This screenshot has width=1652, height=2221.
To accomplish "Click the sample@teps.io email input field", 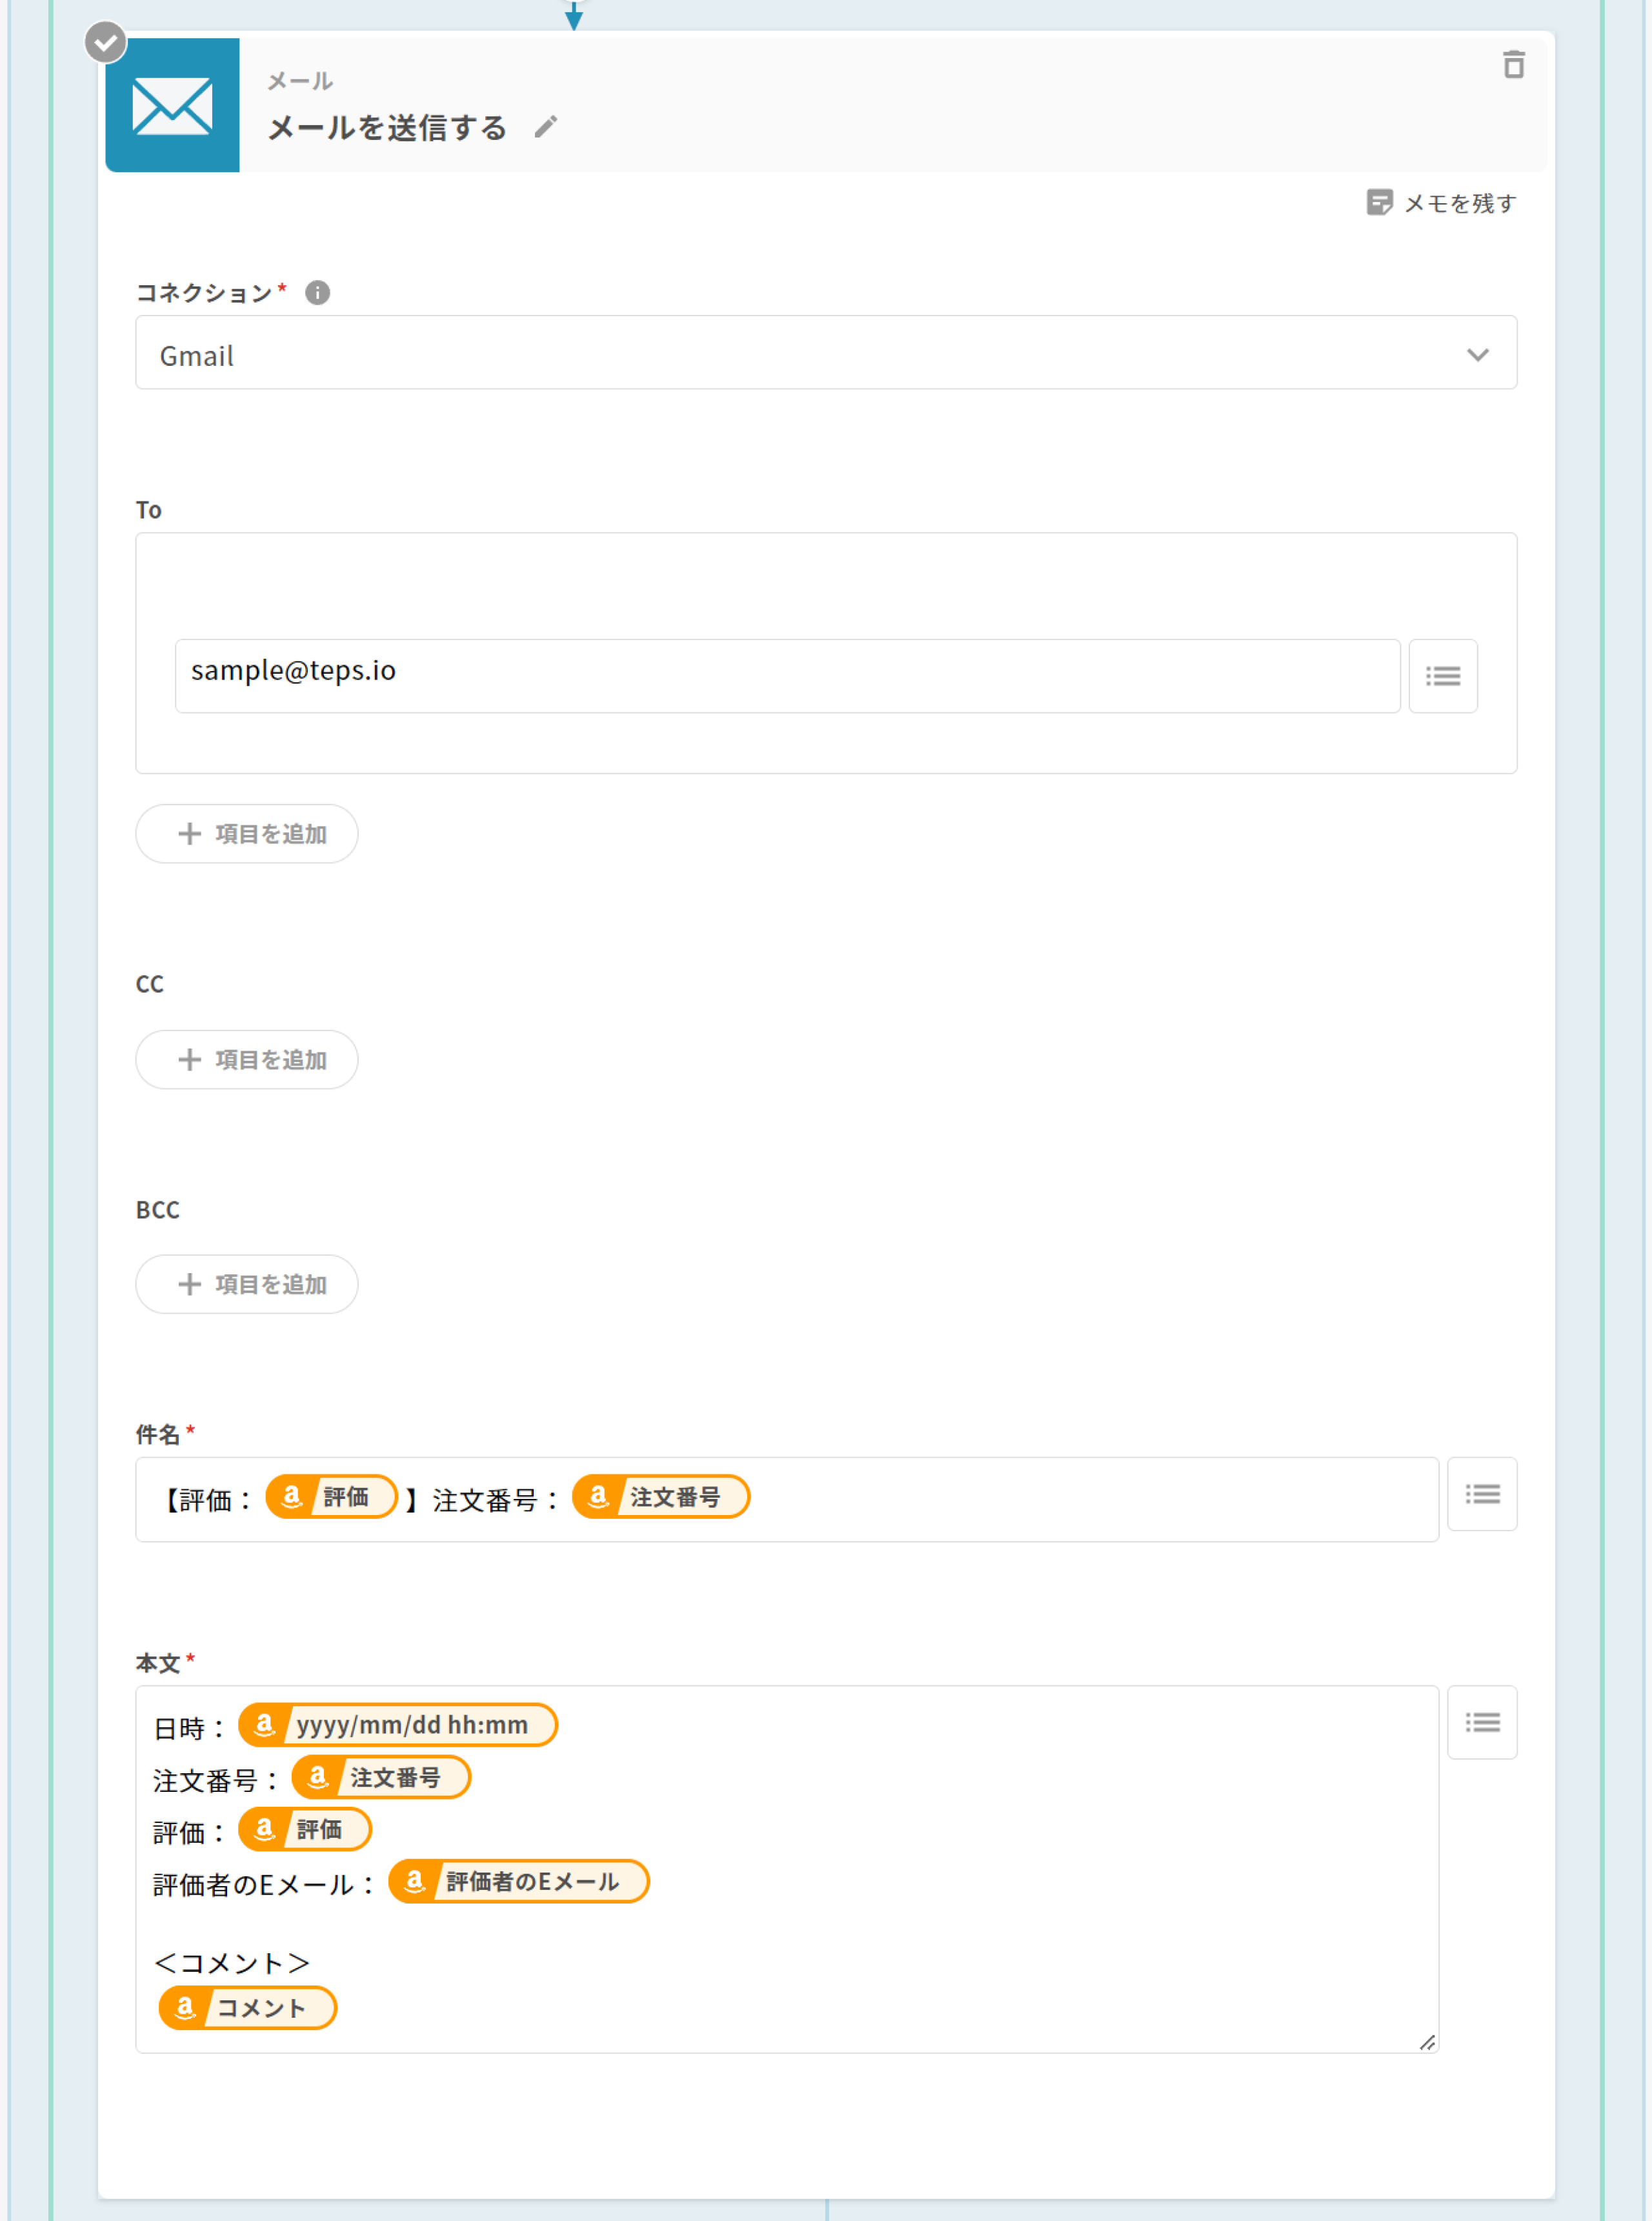I will (786, 676).
